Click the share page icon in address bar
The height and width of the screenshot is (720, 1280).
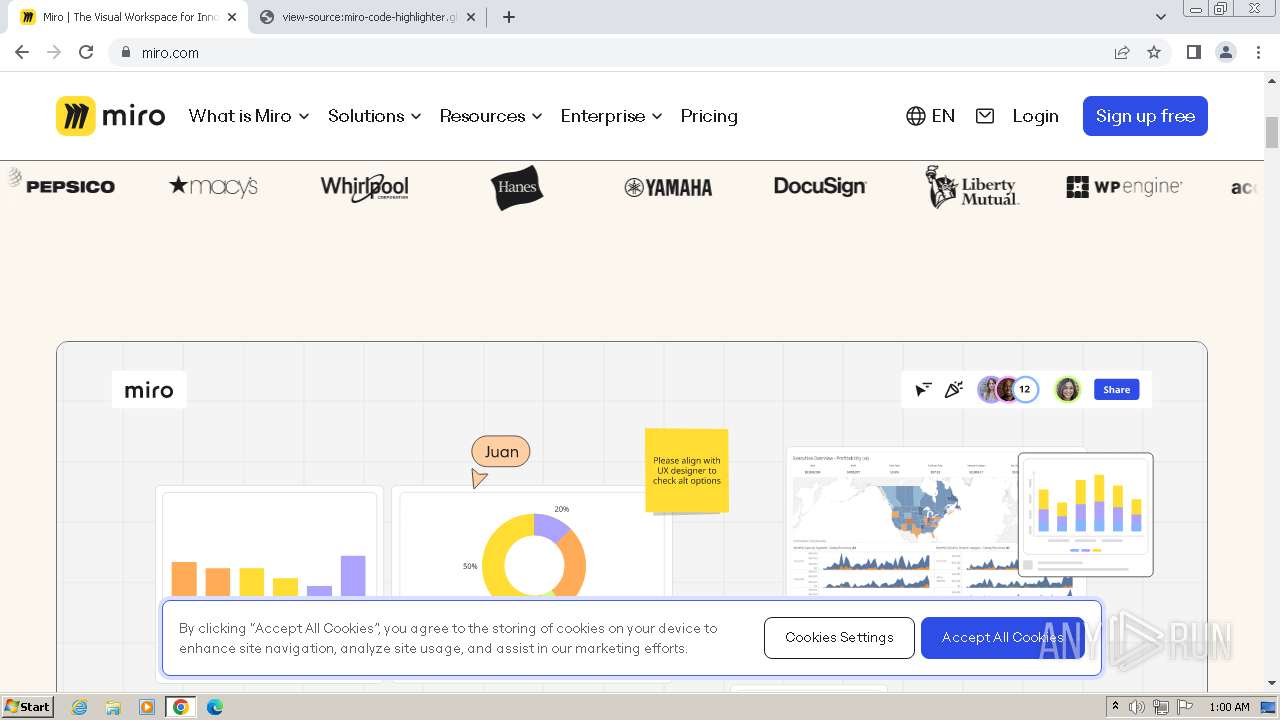tap(1122, 52)
